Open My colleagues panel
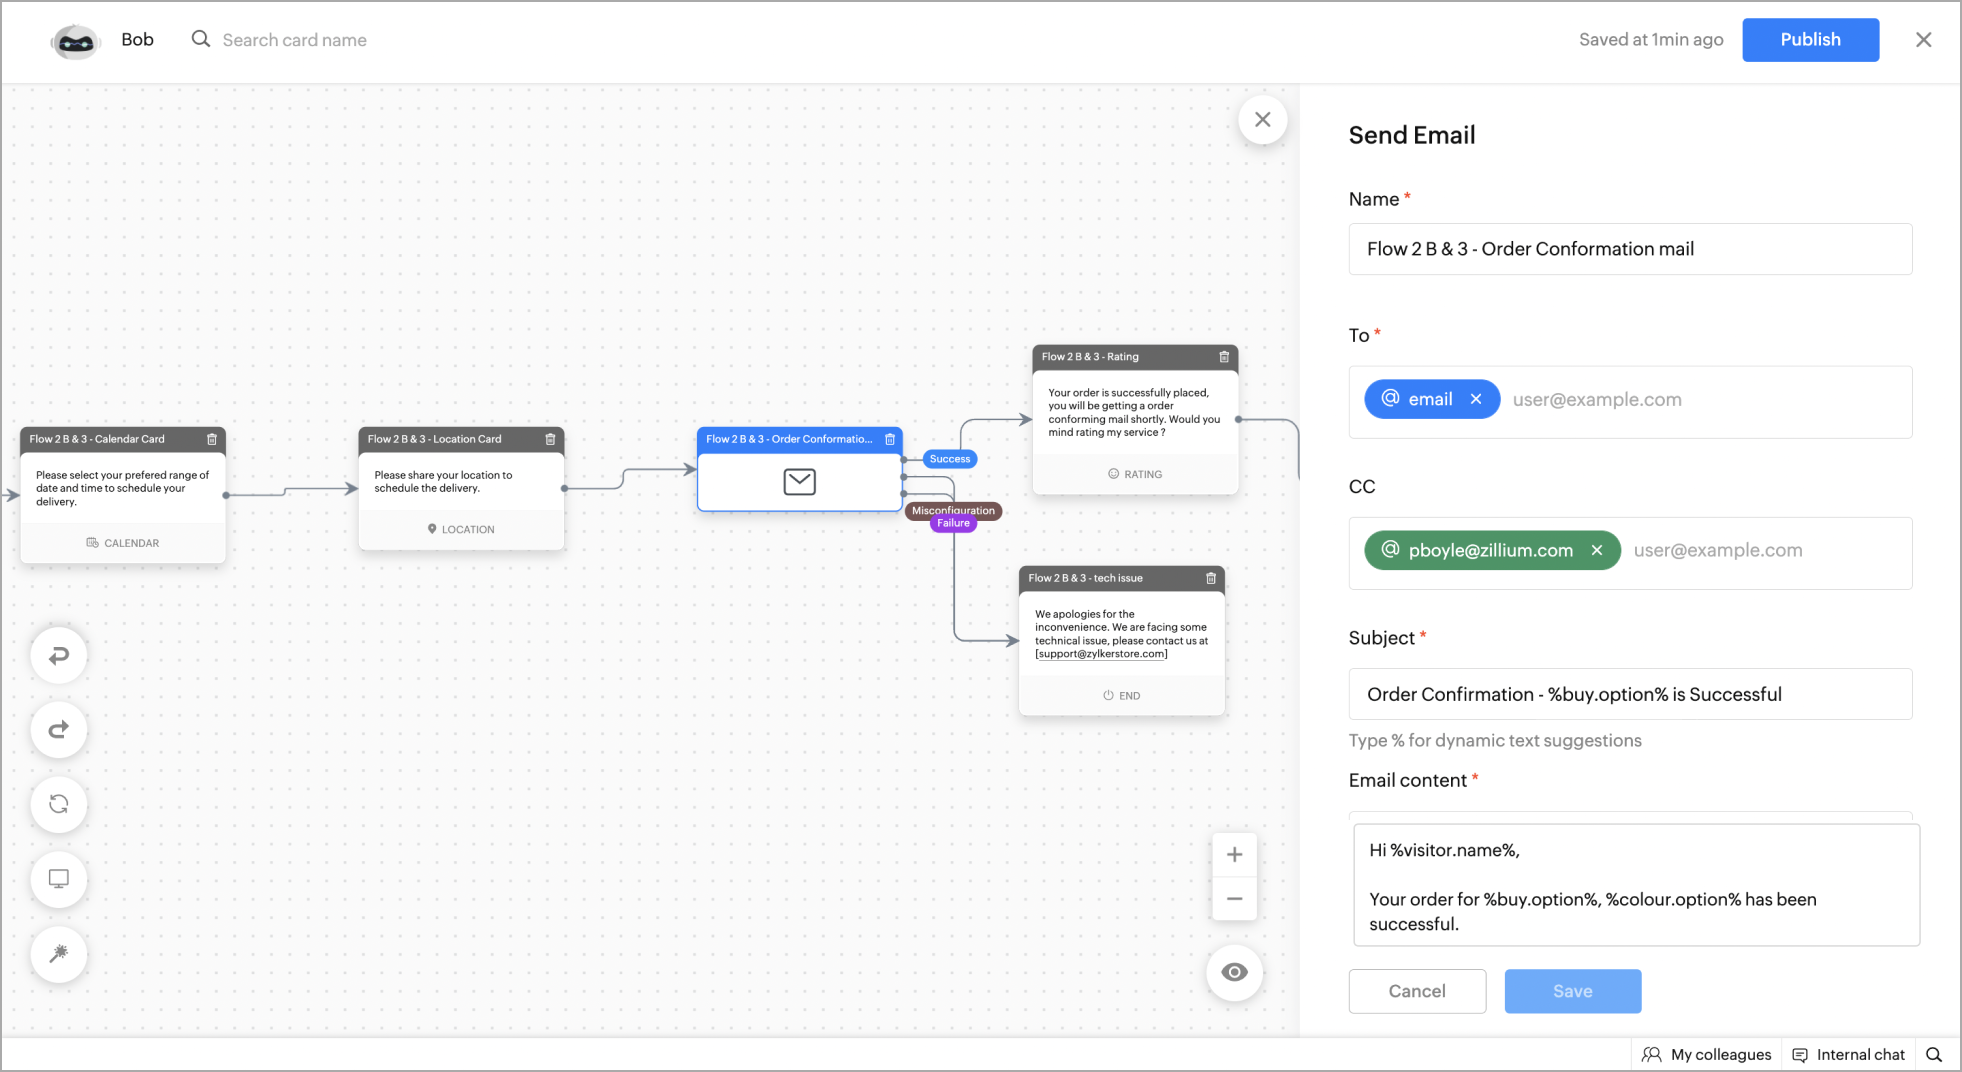 (1706, 1055)
